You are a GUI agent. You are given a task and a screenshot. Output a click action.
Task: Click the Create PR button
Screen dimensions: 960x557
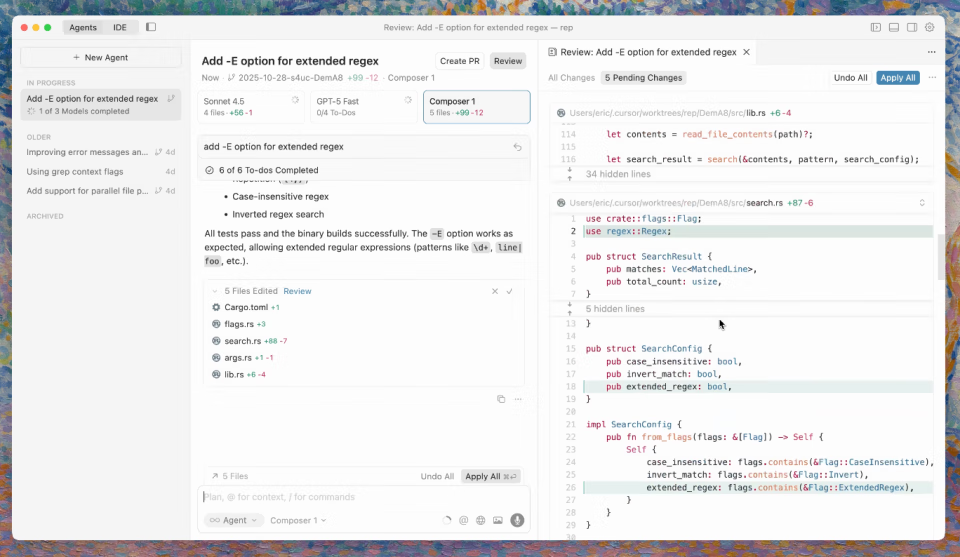click(459, 61)
